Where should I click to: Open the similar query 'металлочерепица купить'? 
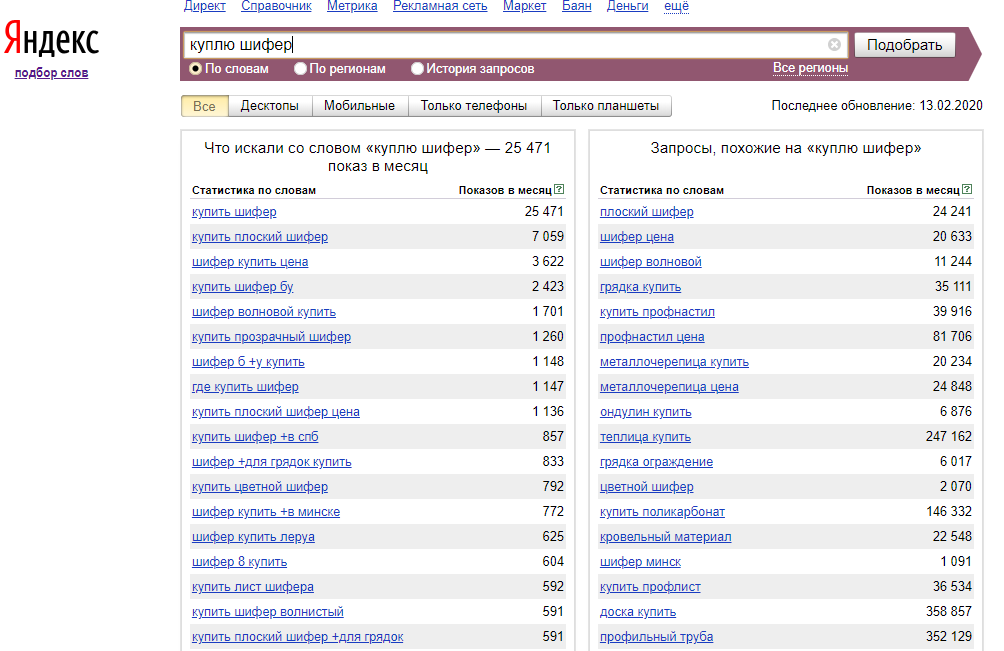(674, 362)
